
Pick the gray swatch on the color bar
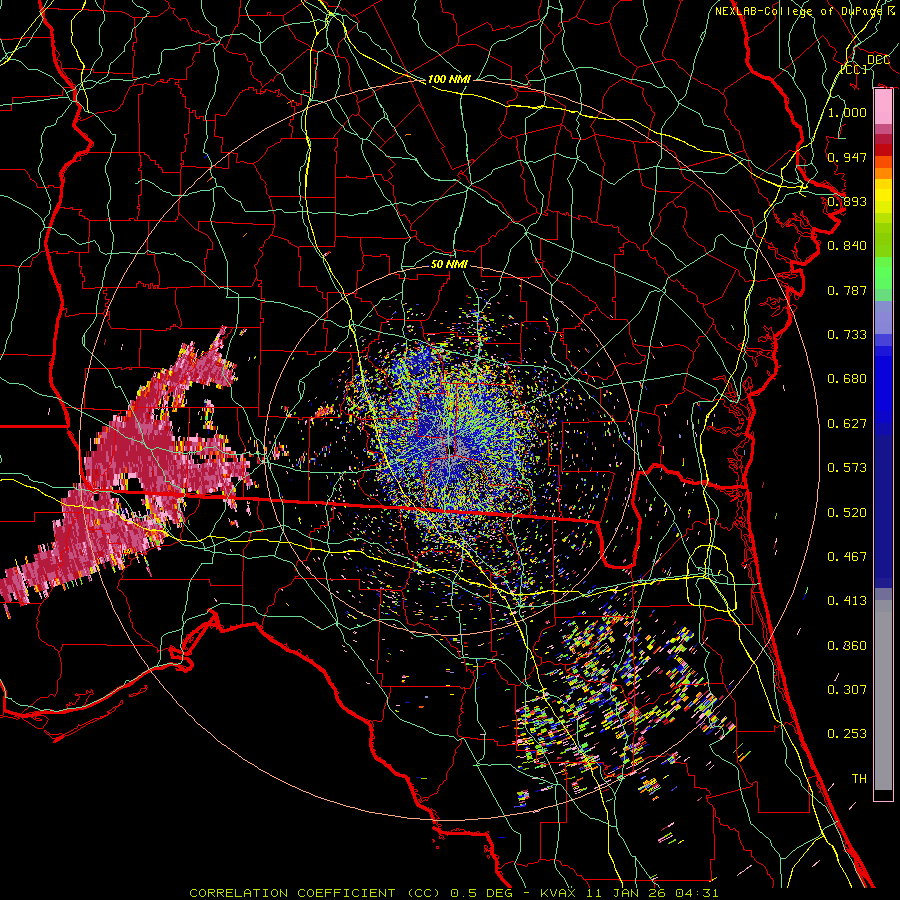[883, 695]
